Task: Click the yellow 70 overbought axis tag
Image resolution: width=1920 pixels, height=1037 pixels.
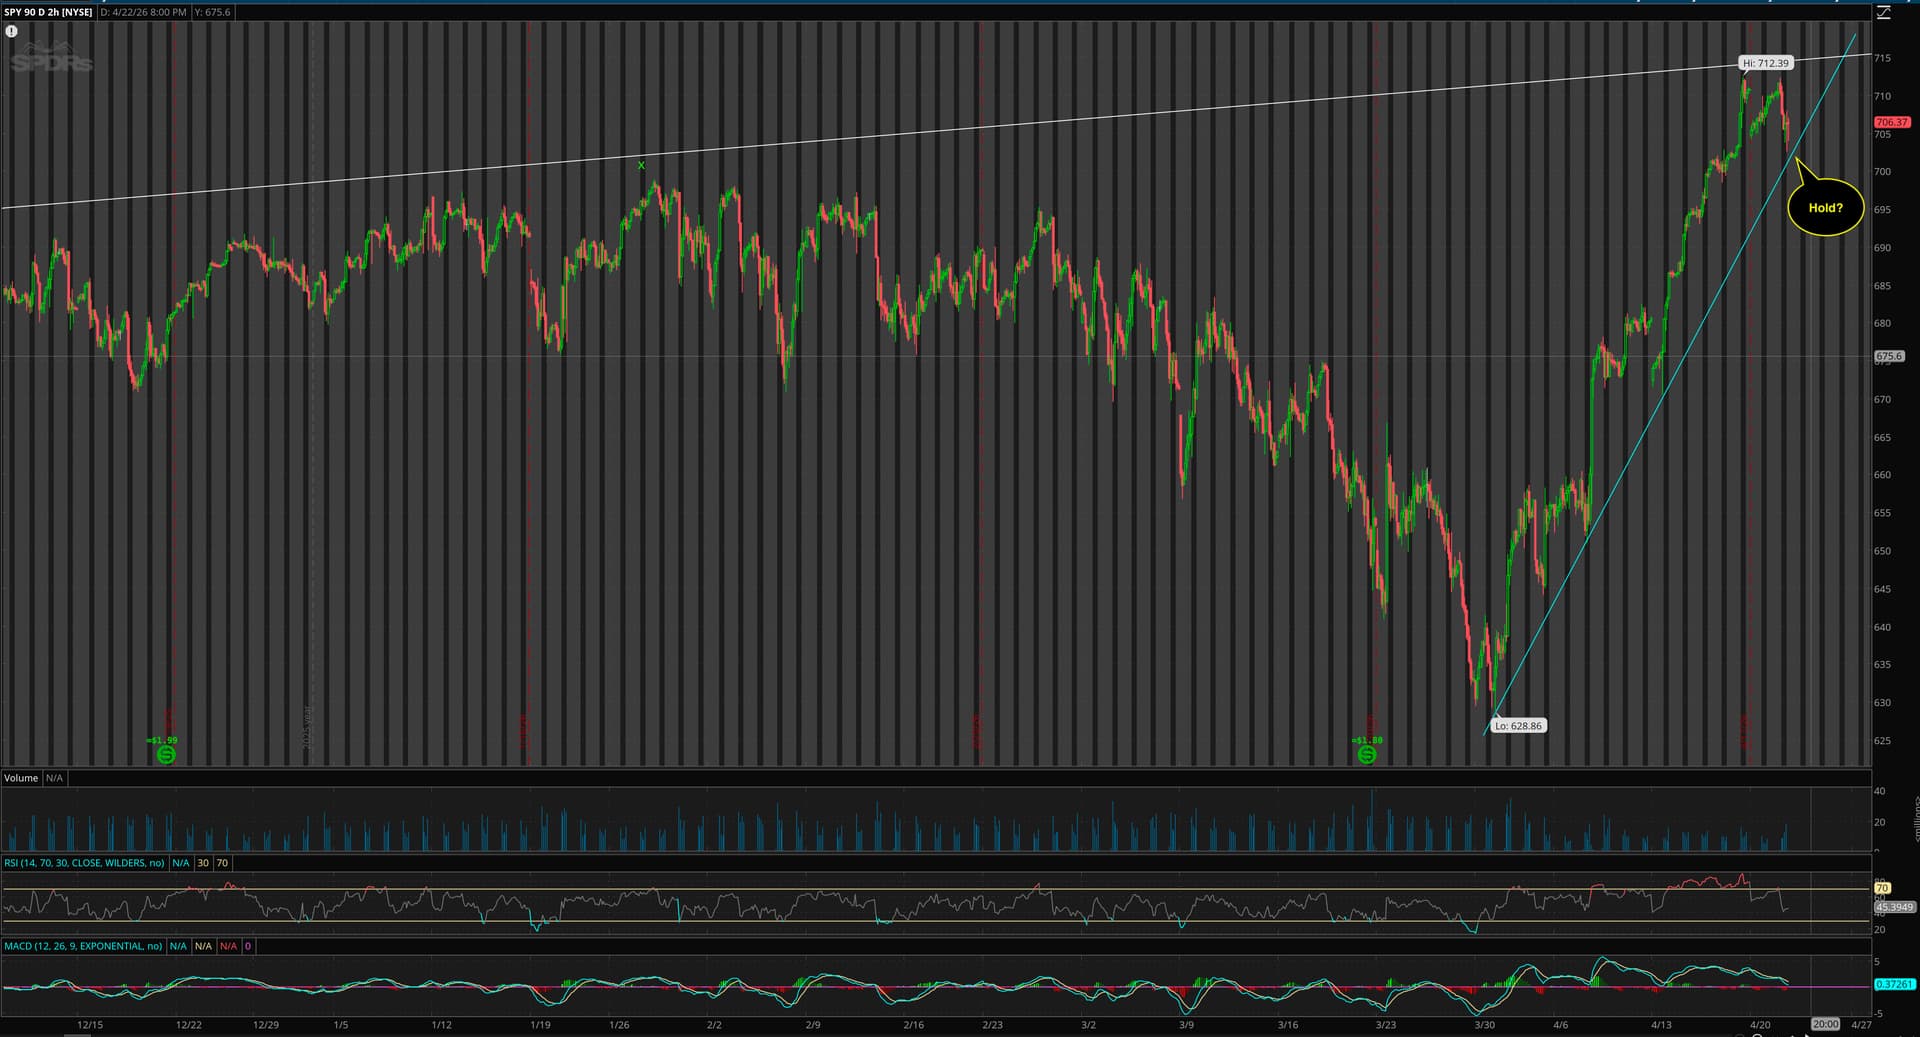Action: click(1881, 888)
